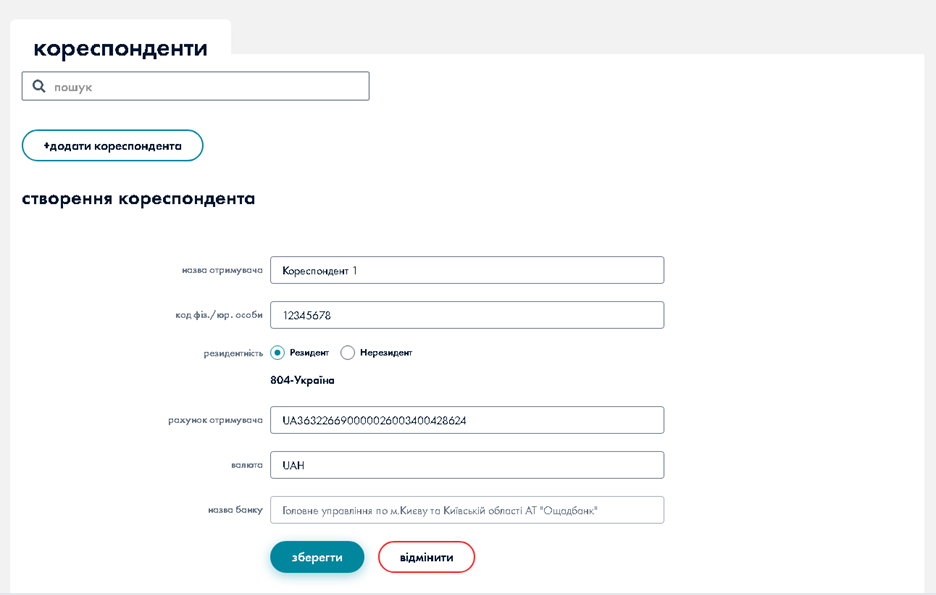Click the резидентність label text
936x595 pixels.
tap(233, 353)
